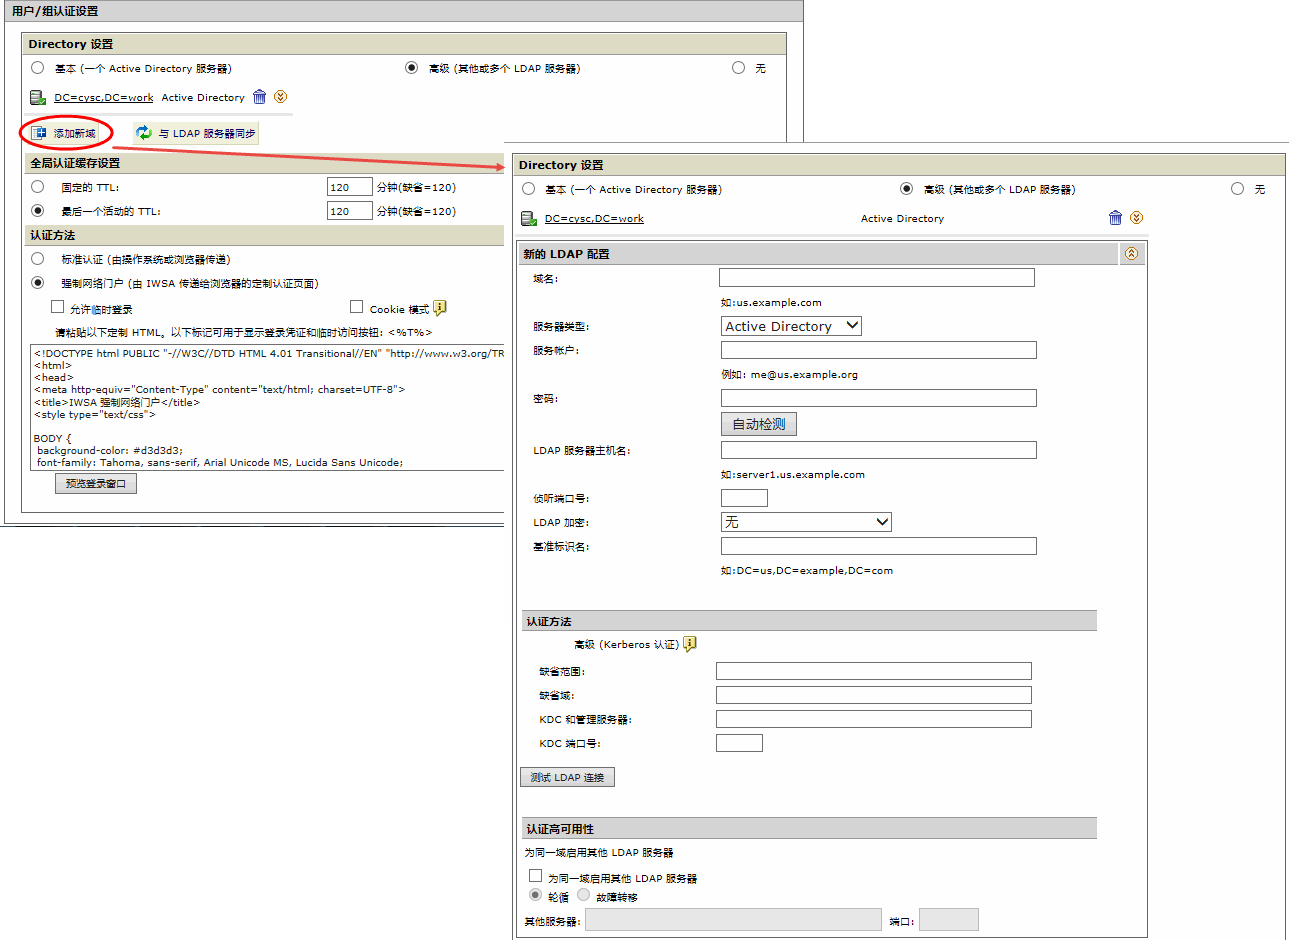Image resolution: width=1293 pixels, height=940 pixels.
Task: Click the 测试 LDAP 连接 button
Action: pyautogui.click(x=567, y=777)
